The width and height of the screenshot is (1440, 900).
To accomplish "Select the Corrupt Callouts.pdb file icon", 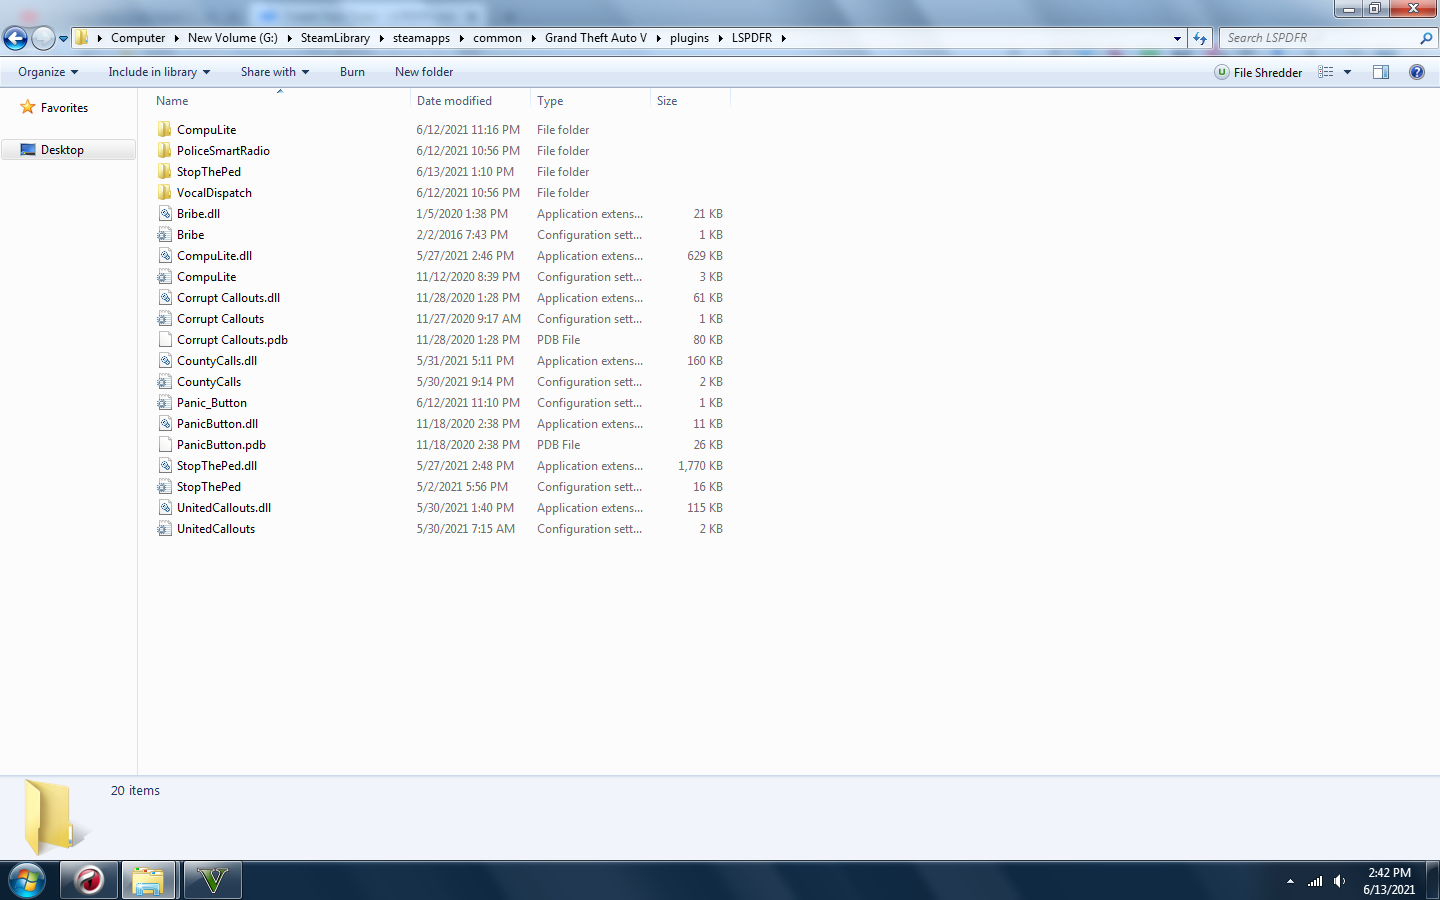I will [x=165, y=340].
